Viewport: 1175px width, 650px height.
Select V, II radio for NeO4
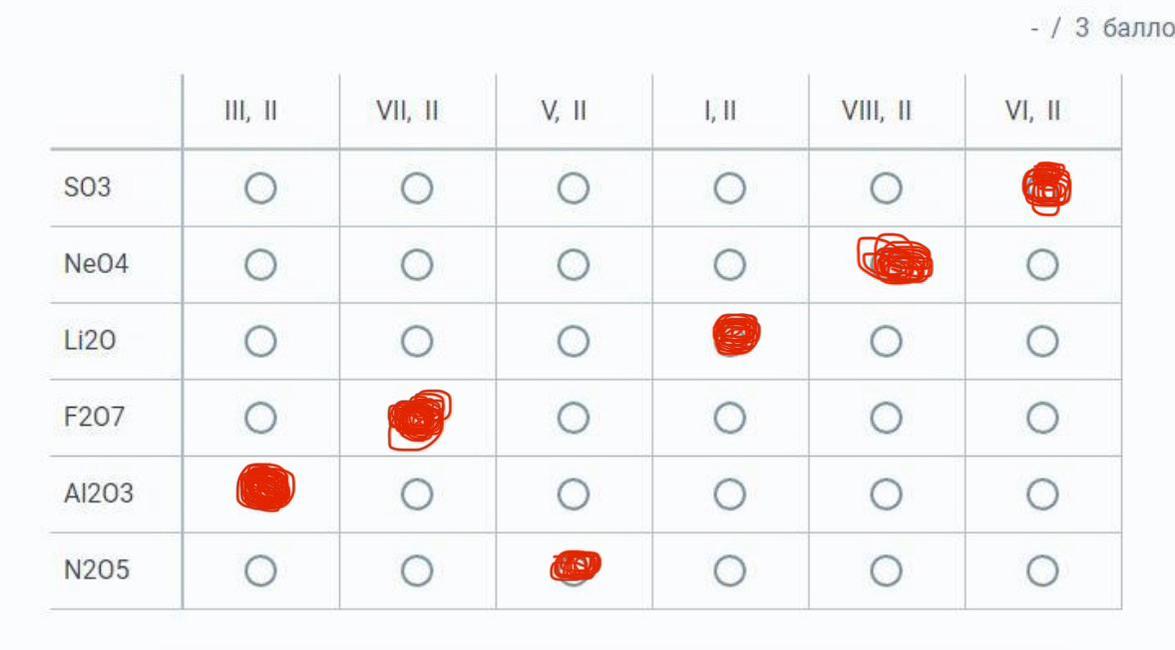[x=573, y=265]
